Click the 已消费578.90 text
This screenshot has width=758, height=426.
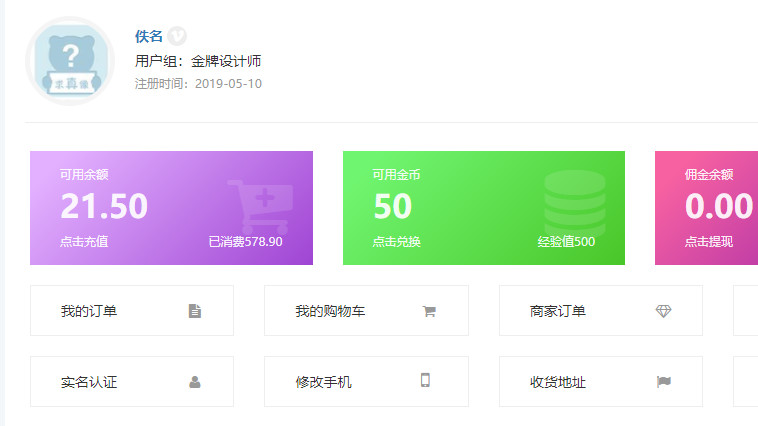coord(246,241)
